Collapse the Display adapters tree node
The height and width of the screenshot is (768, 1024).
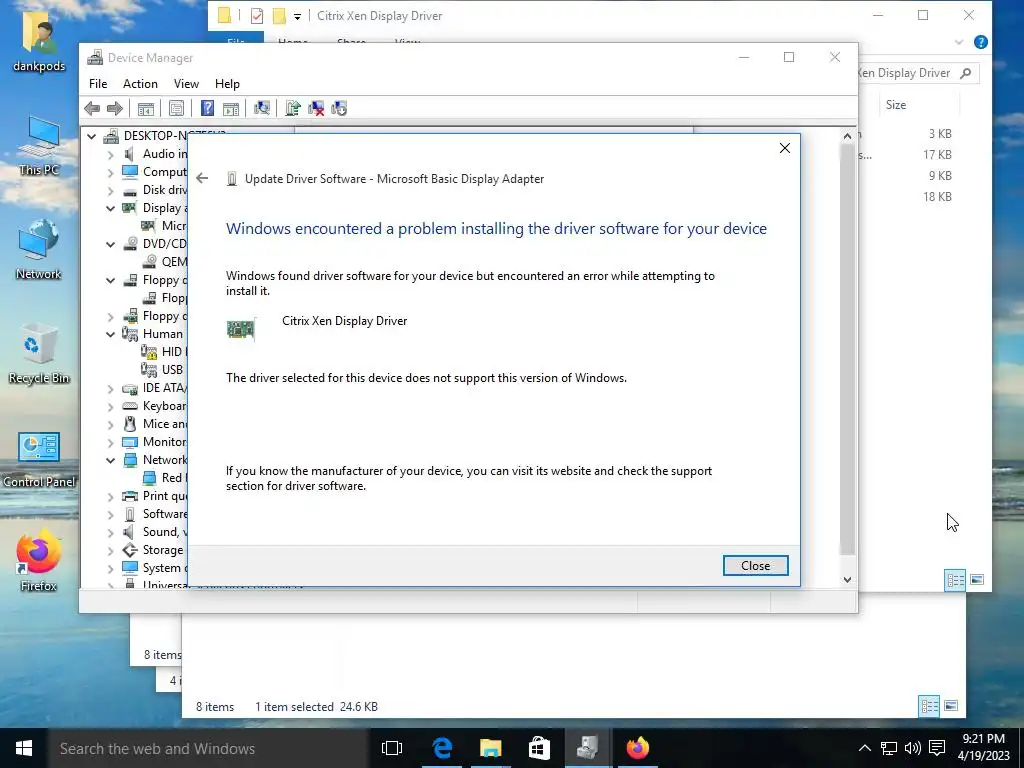(110, 208)
